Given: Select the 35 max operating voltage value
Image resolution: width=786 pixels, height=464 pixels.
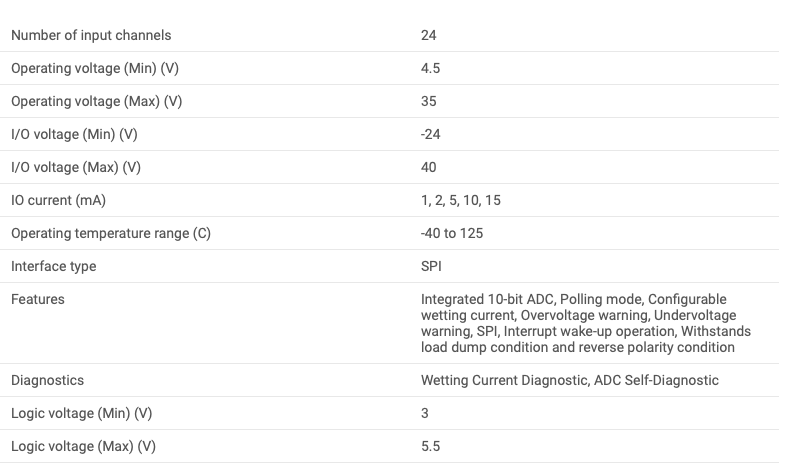Looking at the screenshot, I should coord(429,102).
